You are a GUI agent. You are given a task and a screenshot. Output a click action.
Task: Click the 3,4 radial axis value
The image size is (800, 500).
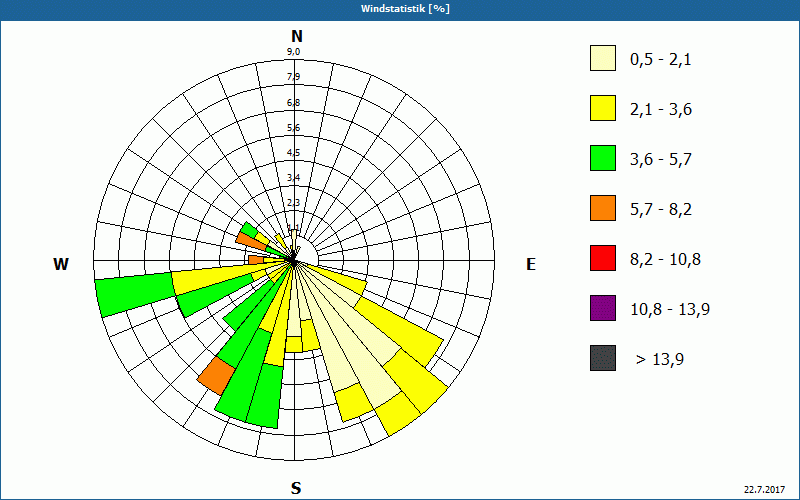coord(293,178)
